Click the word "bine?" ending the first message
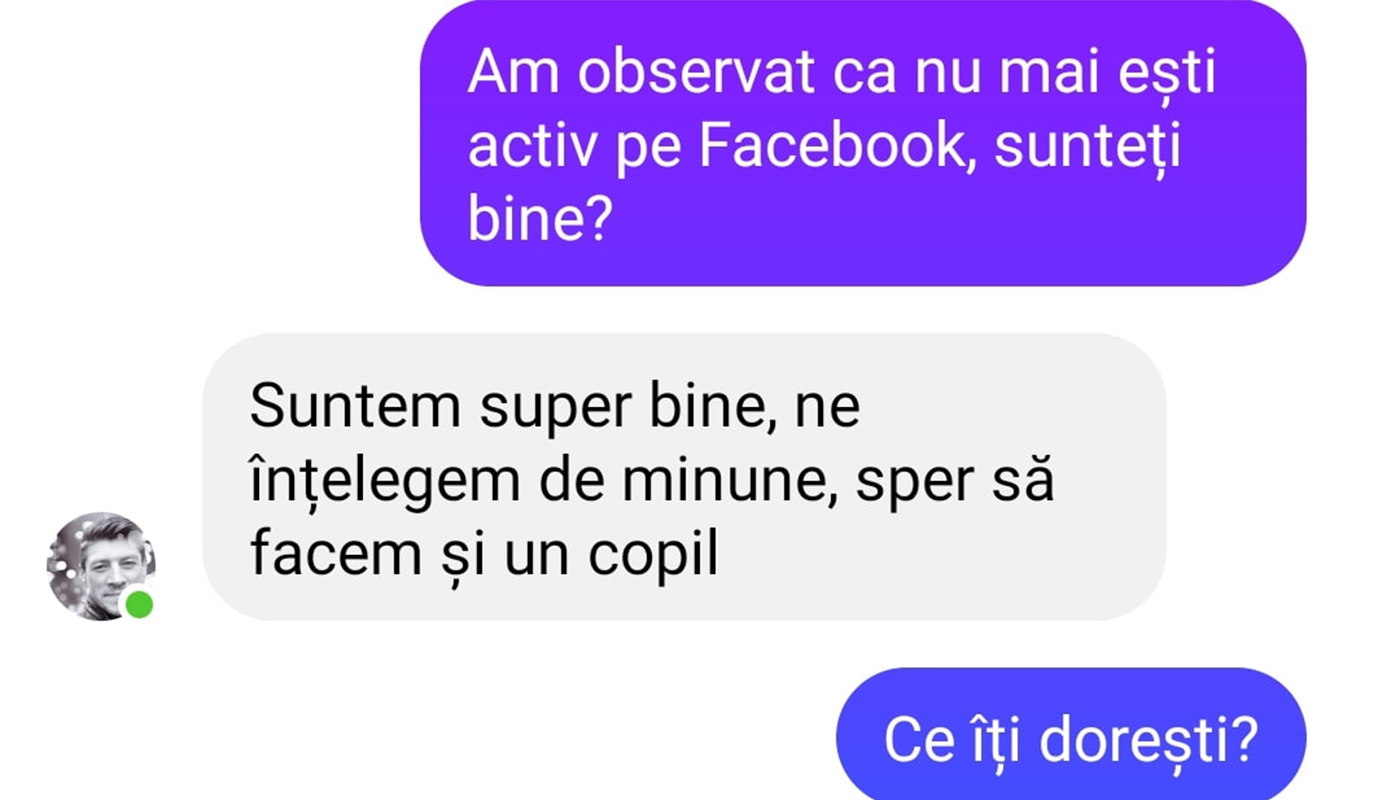This screenshot has width=1400, height=800. (539, 222)
